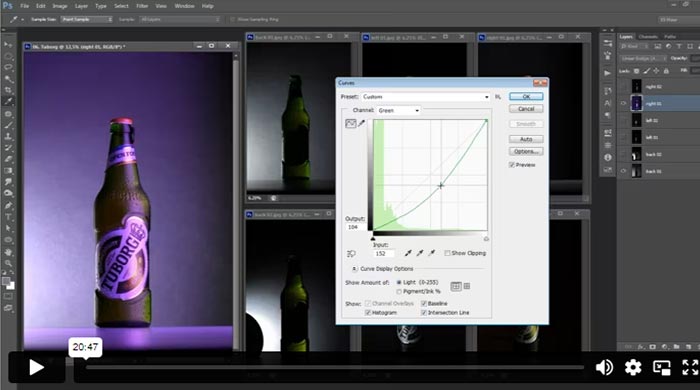Open the File menu
This screenshot has height=390, width=700.
click(25, 6)
